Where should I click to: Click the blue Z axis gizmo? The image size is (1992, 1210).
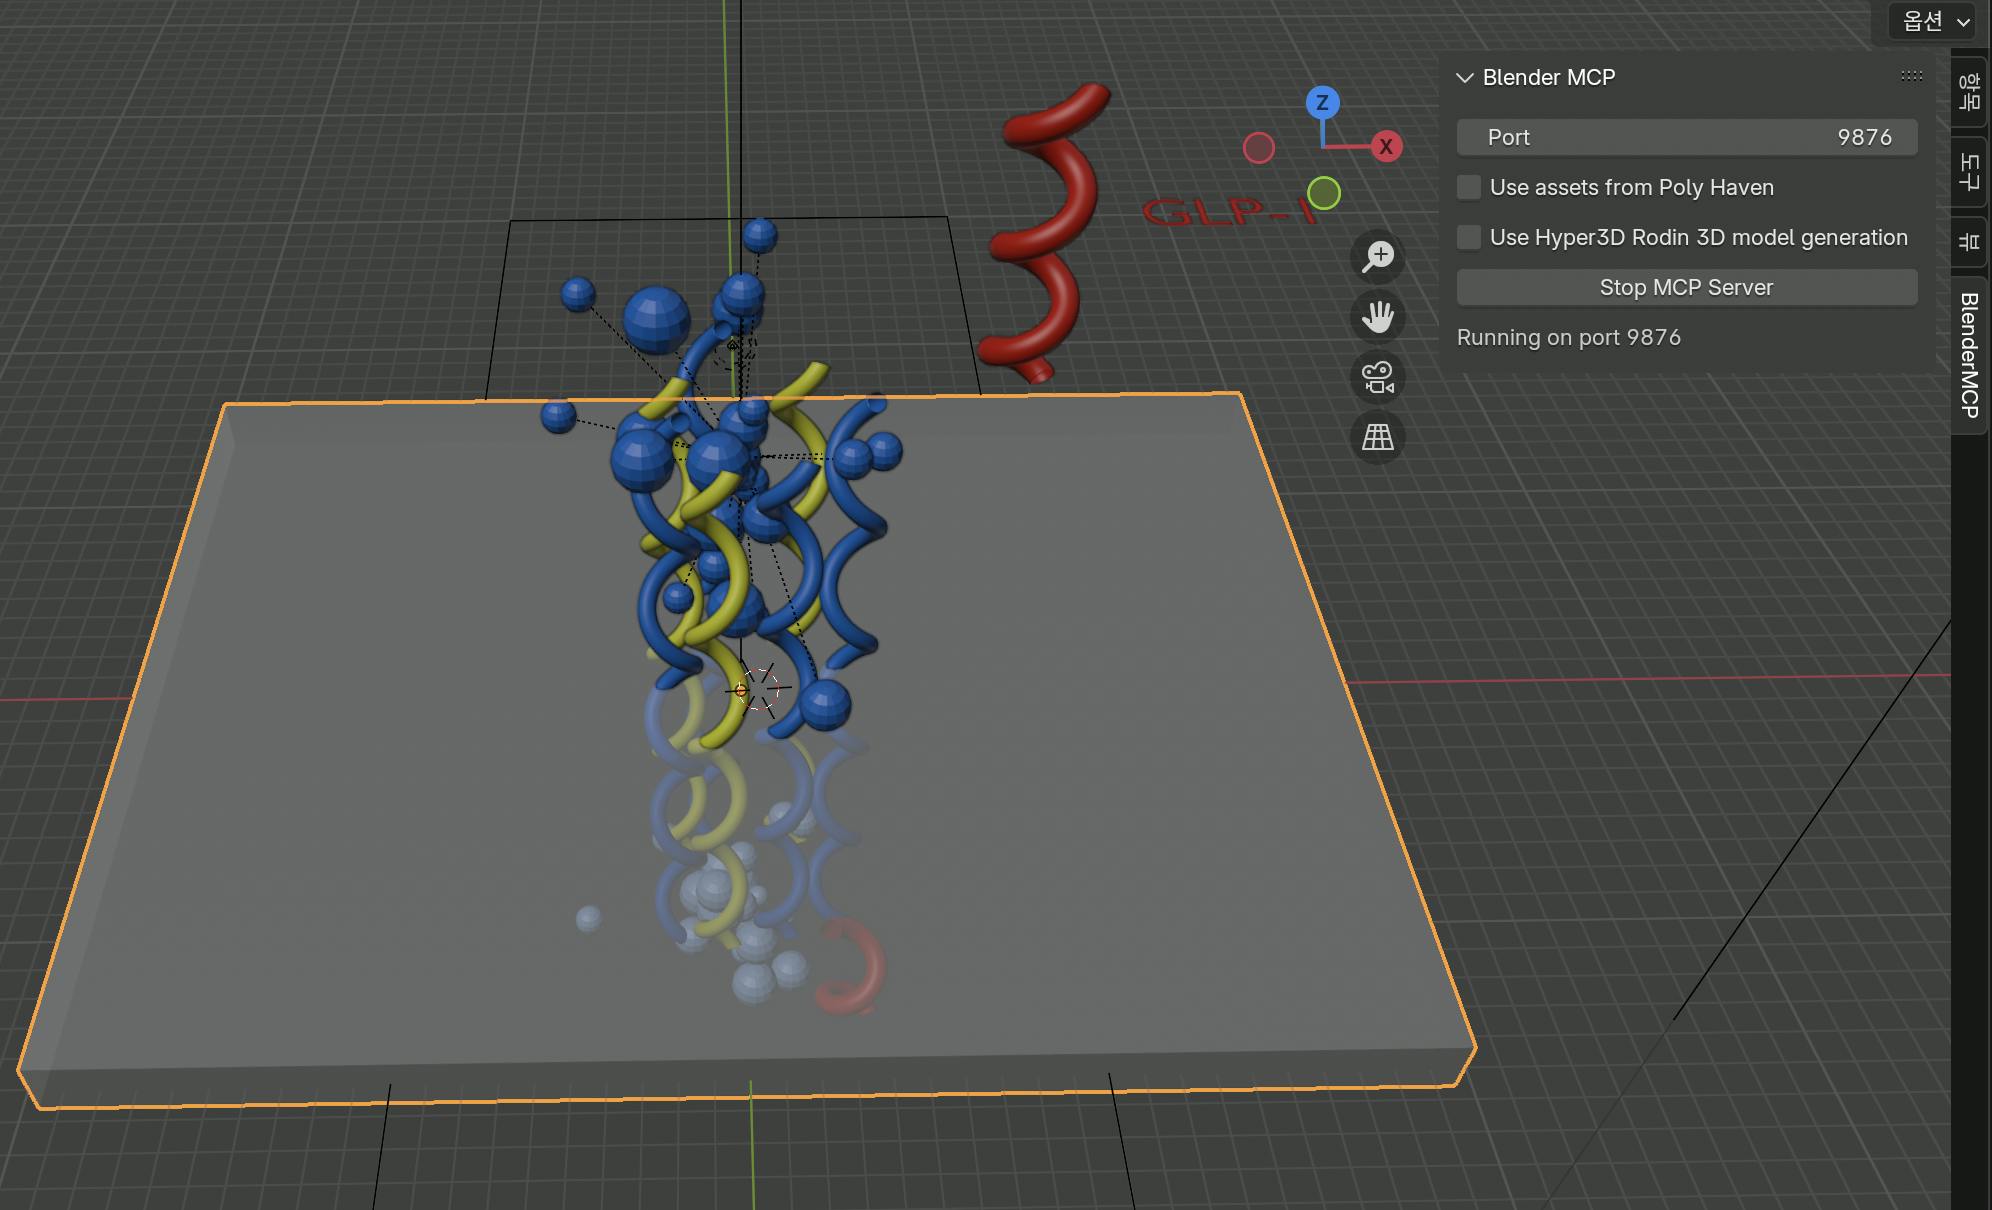coord(1322,103)
